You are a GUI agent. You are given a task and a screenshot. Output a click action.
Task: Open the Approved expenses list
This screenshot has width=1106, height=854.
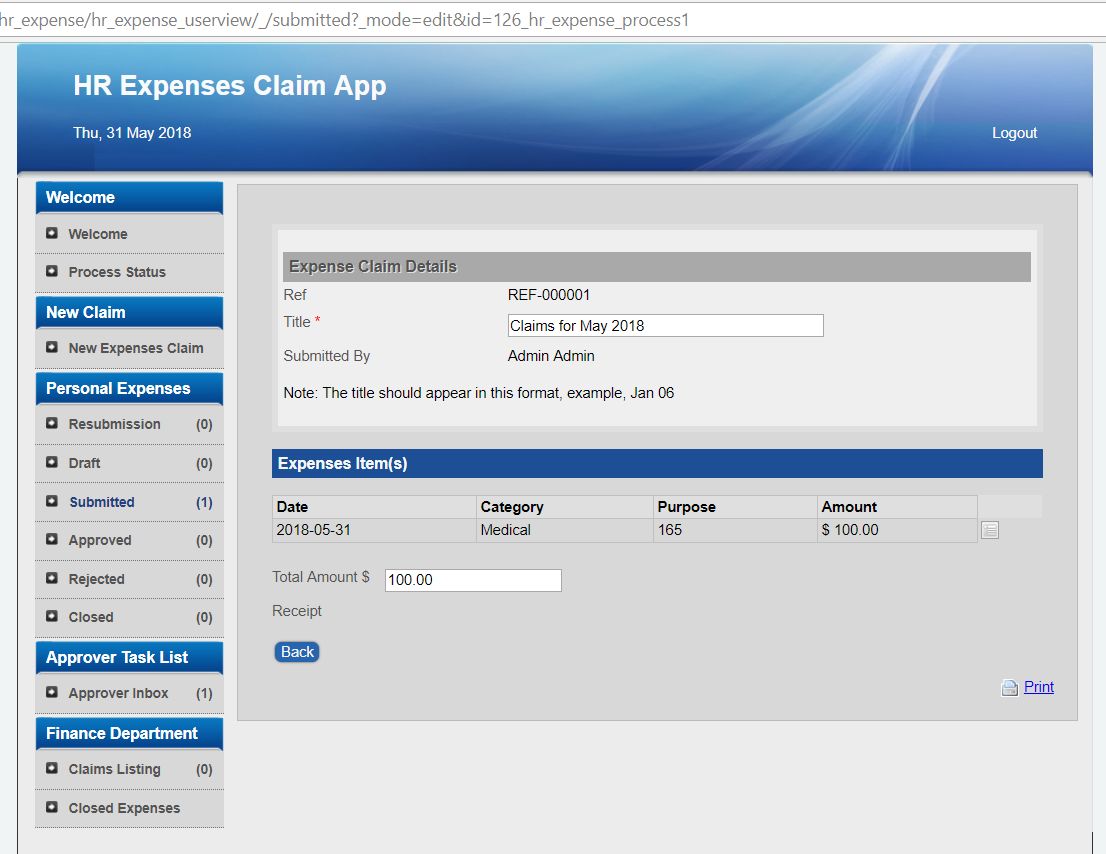tap(100, 540)
